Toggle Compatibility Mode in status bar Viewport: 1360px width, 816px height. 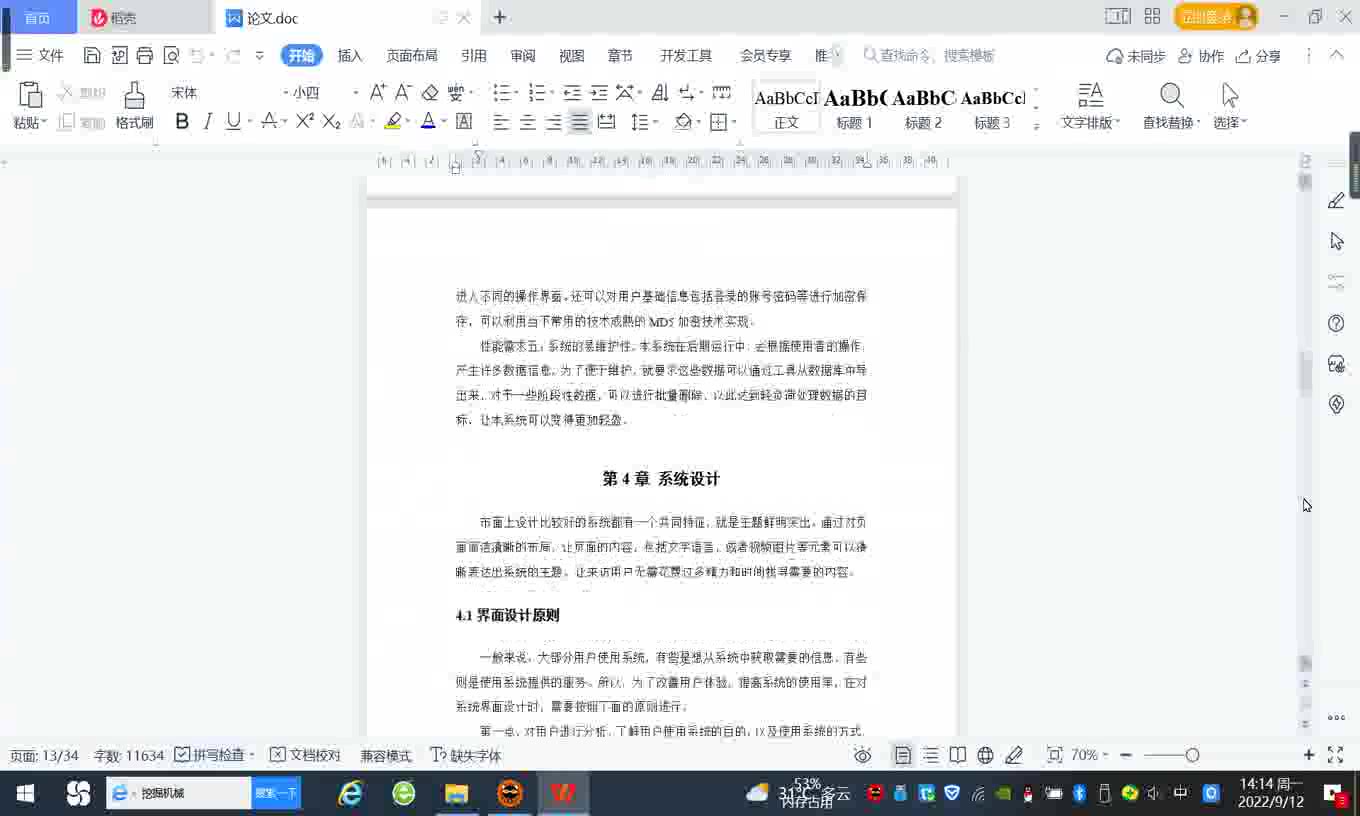(386, 755)
